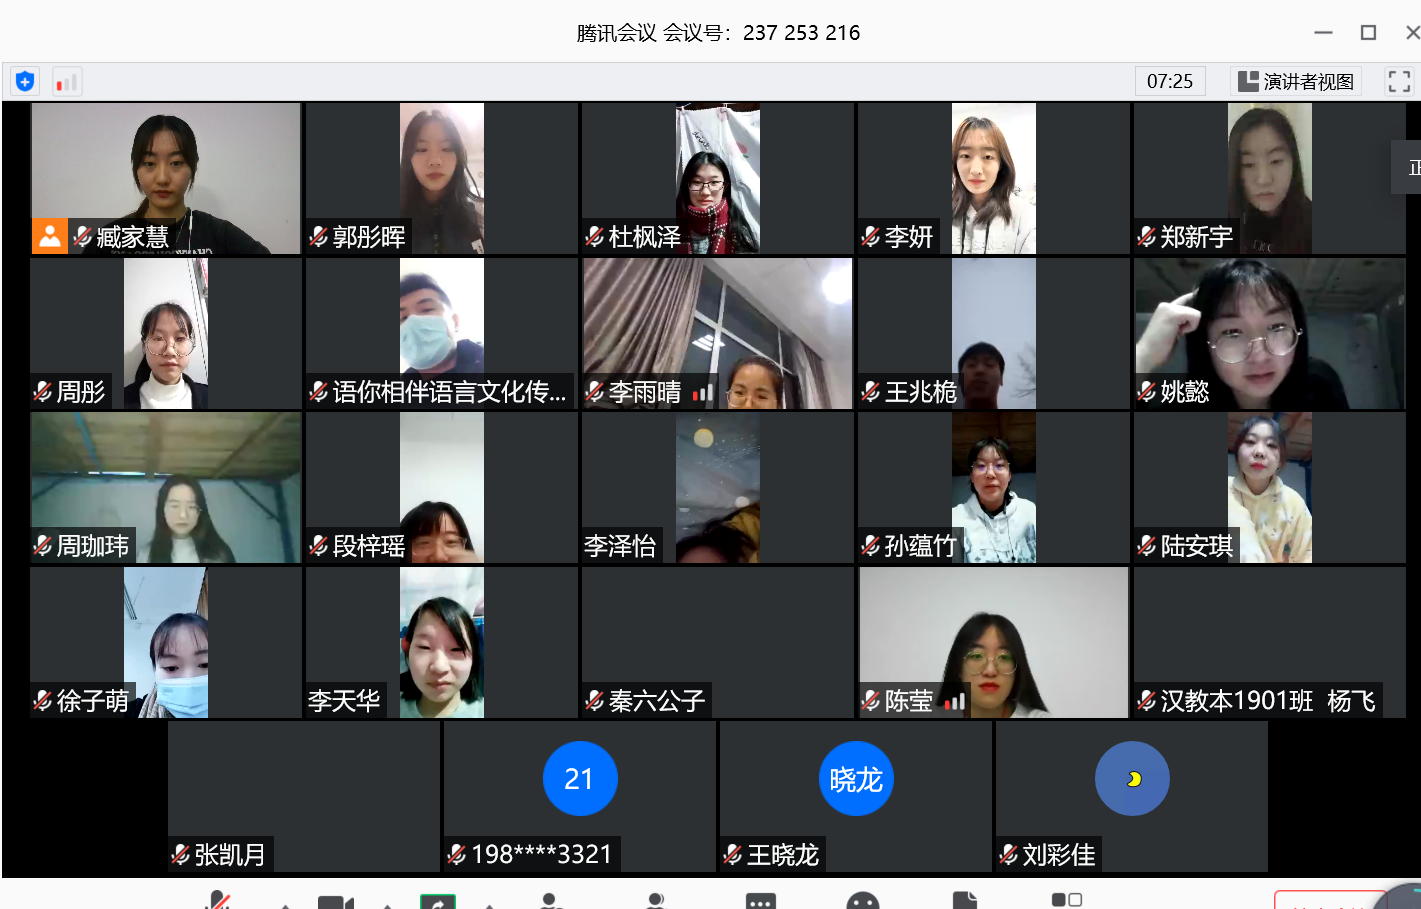The image size is (1421, 909).
Task: Click the muted mic icon for 周彤
Action: pyautogui.click(x=43, y=392)
